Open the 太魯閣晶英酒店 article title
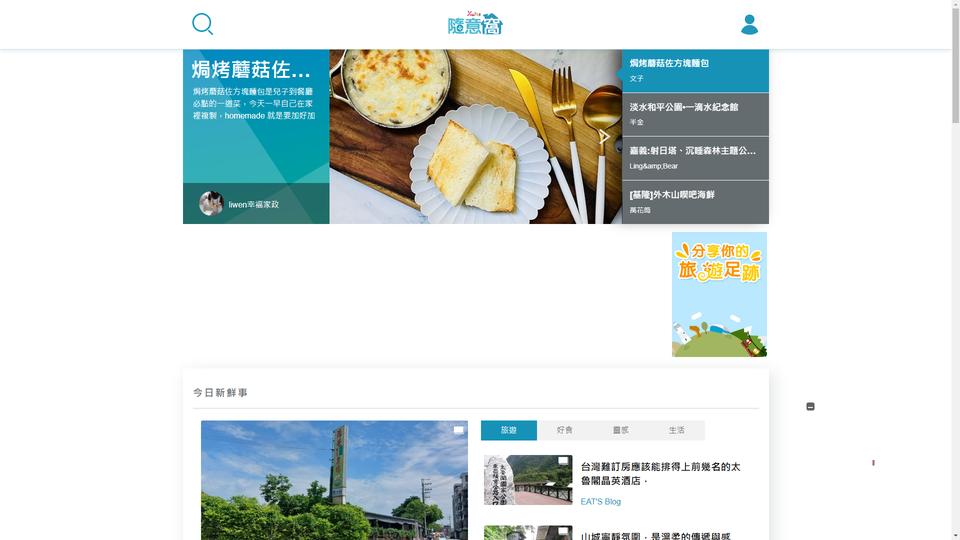The image size is (960, 540). coord(661,474)
